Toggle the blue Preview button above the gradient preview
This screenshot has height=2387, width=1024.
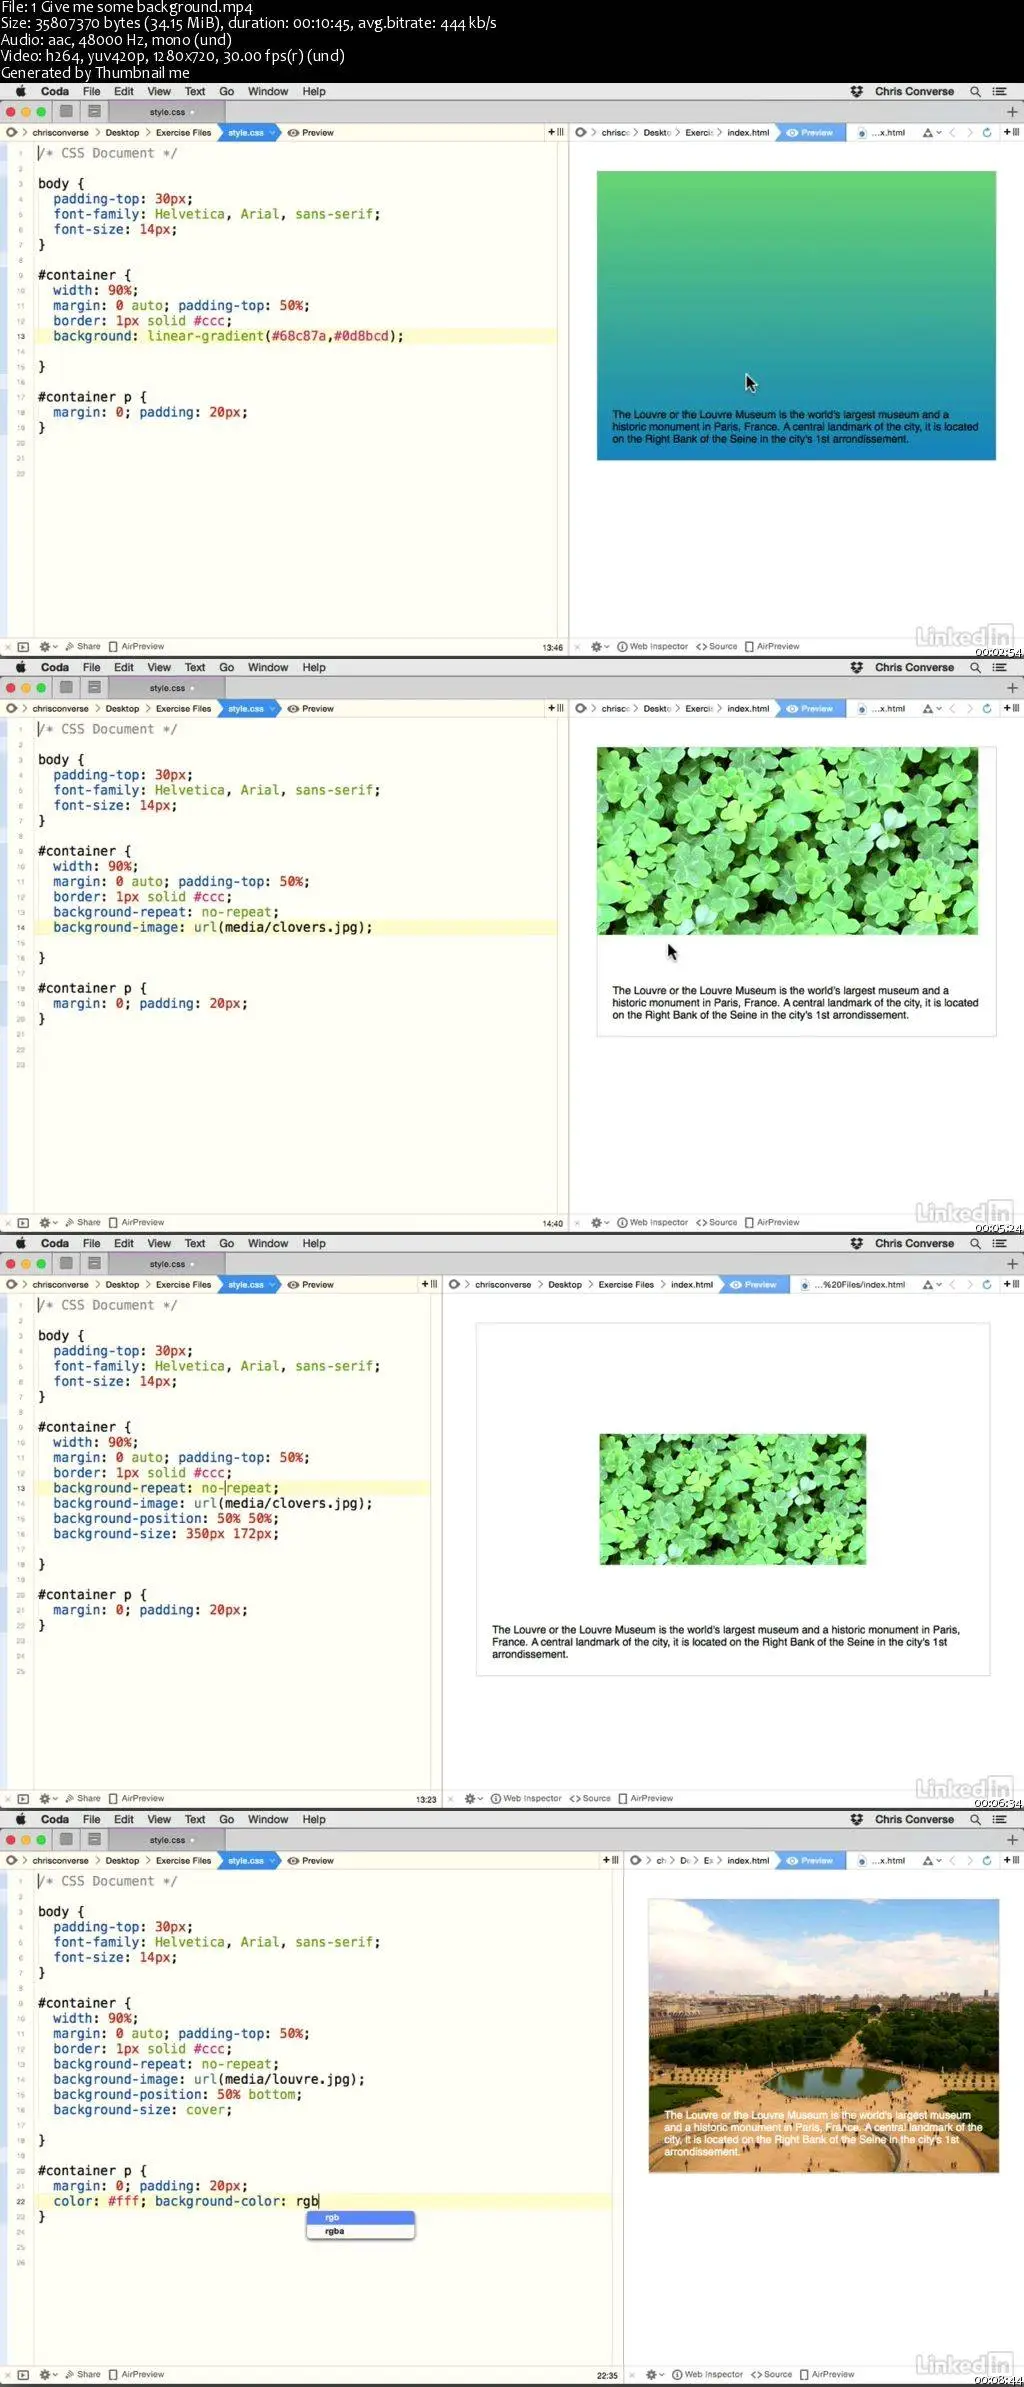(x=810, y=132)
